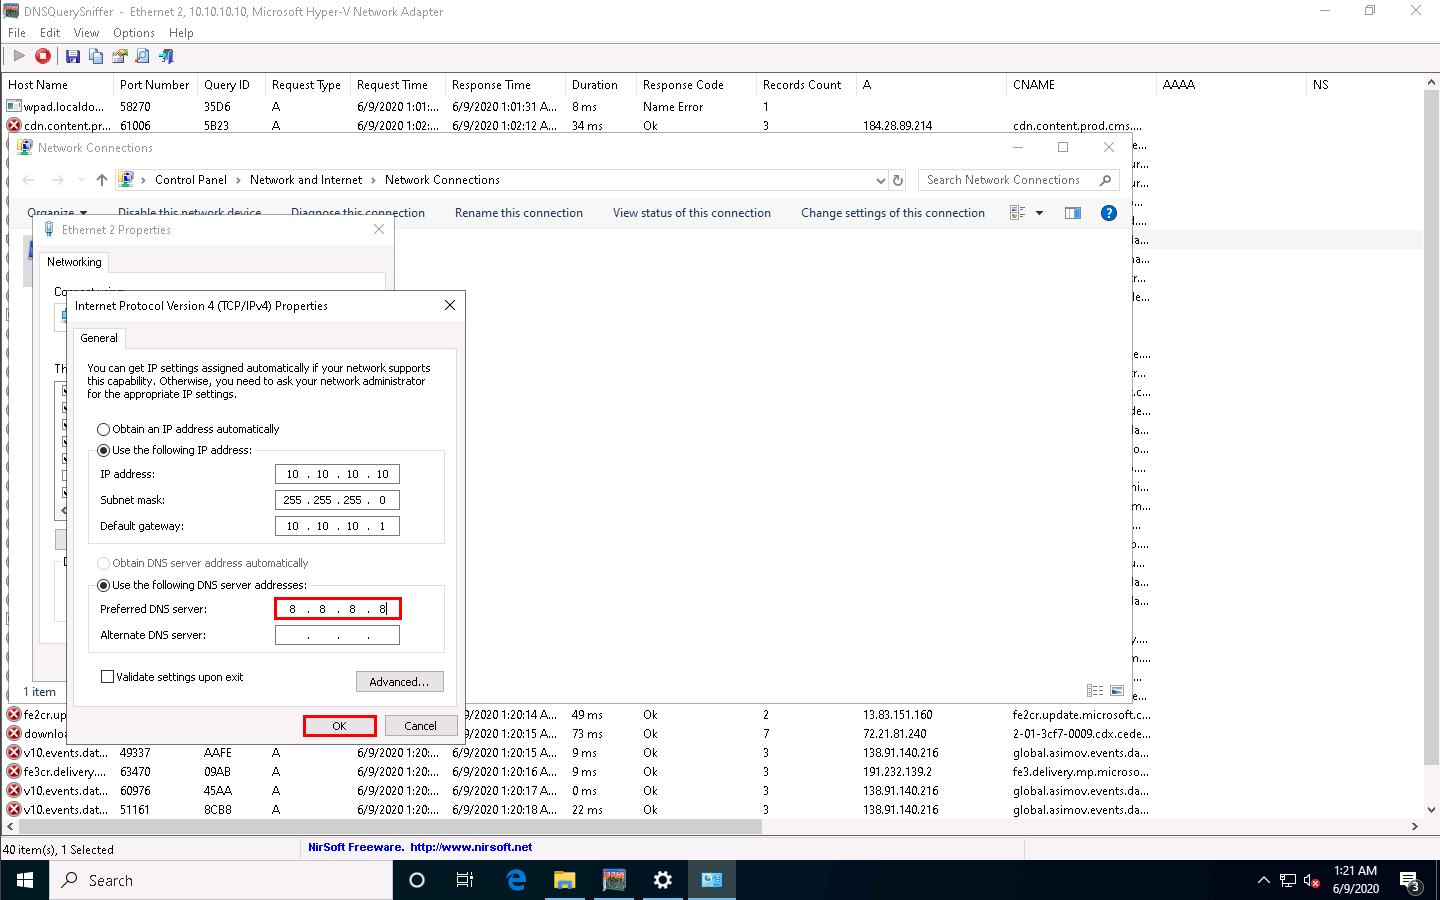Click the help question mark in Network Connections
This screenshot has width=1440, height=900.
pyautogui.click(x=1108, y=213)
